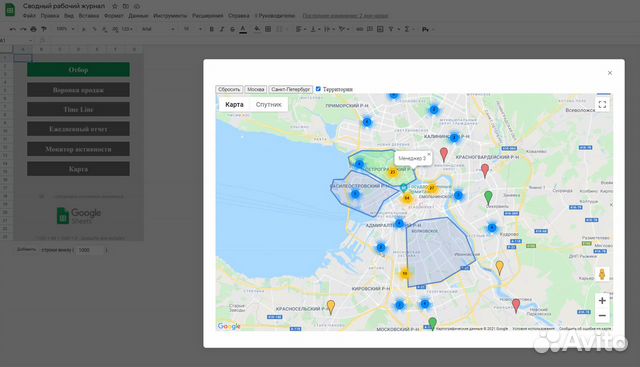Open the text rotation dropdown
The image size is (640, 367).
point(344,29)
